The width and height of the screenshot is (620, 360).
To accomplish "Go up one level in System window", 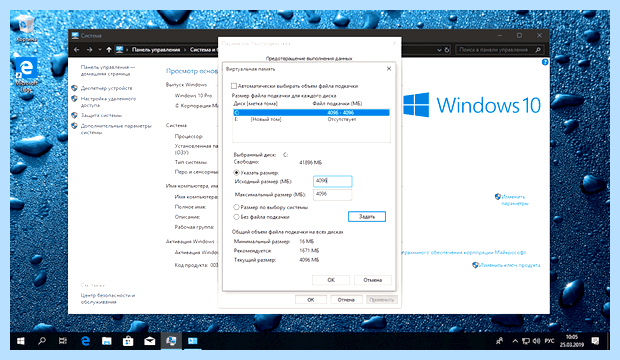I will coord(109,50).
